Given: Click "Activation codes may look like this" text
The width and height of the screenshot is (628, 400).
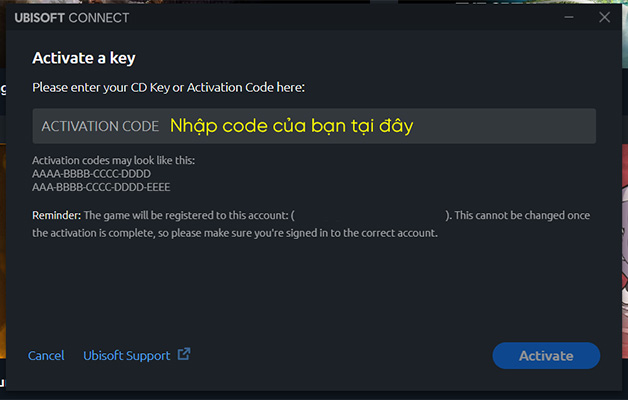Looking at the screenshot, I should 112,161.
